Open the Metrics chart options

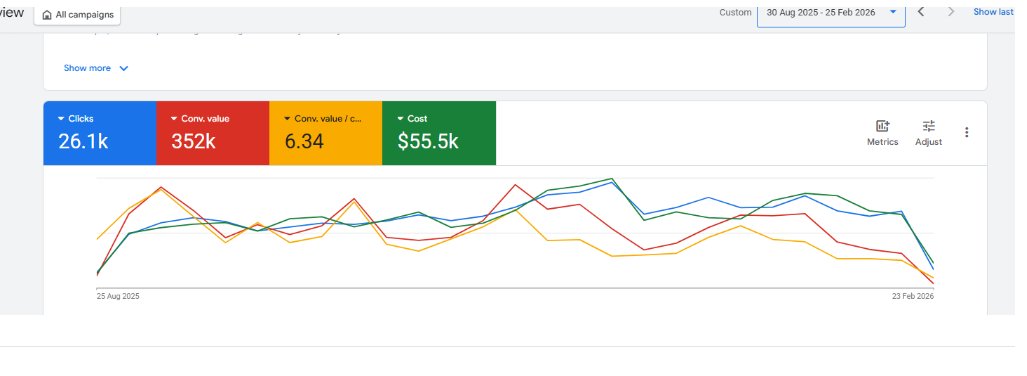[882, 133]
